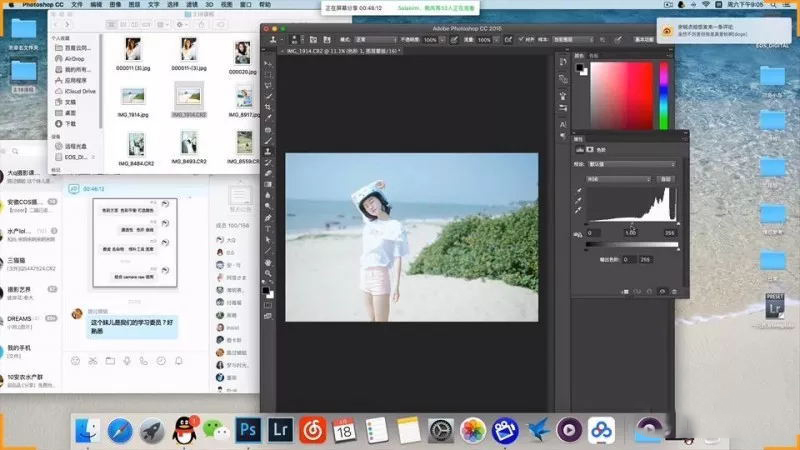The width and height of the screenshot is (800, 450).
Task: Select the Hand tool
Action: click(268, 262)
